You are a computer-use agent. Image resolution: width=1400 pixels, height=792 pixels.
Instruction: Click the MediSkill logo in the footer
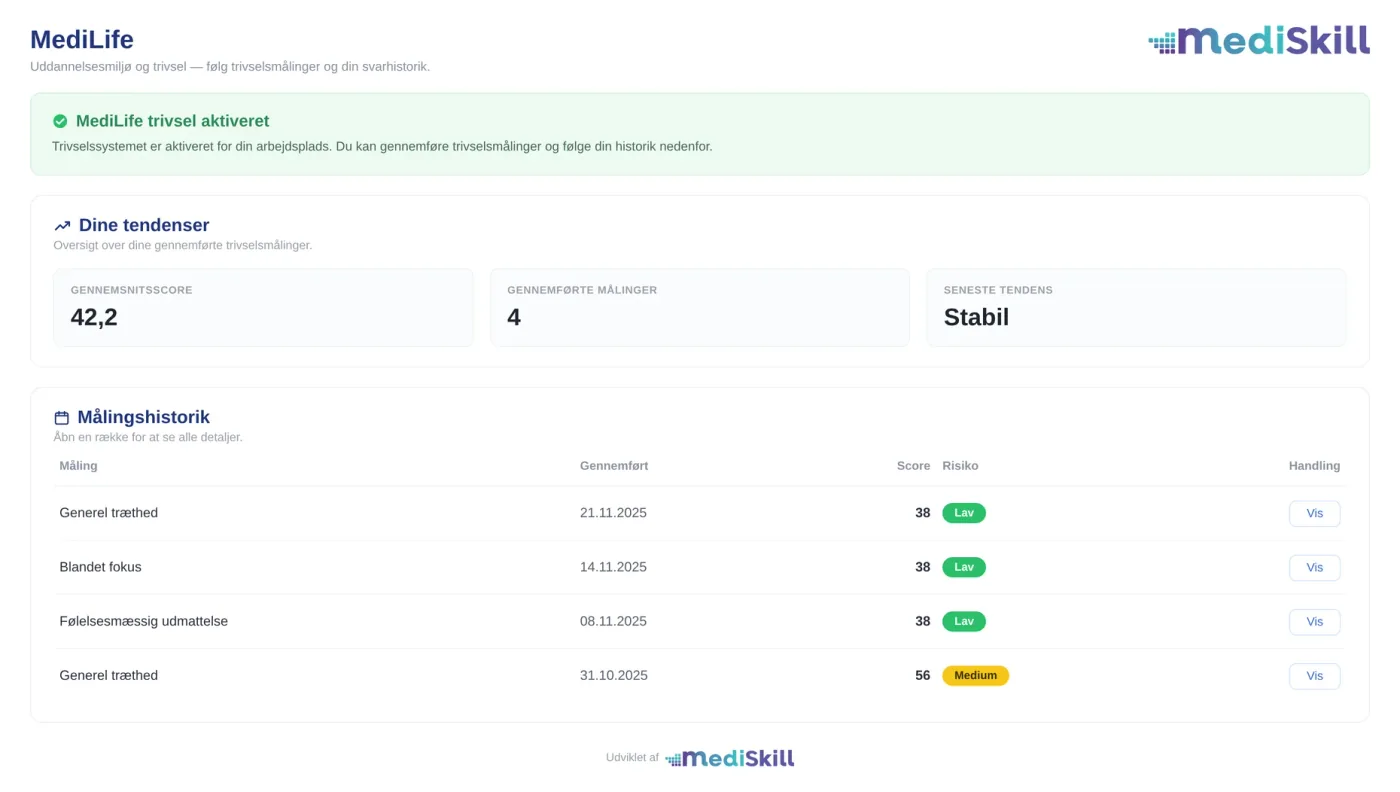[x=730, y=758]
